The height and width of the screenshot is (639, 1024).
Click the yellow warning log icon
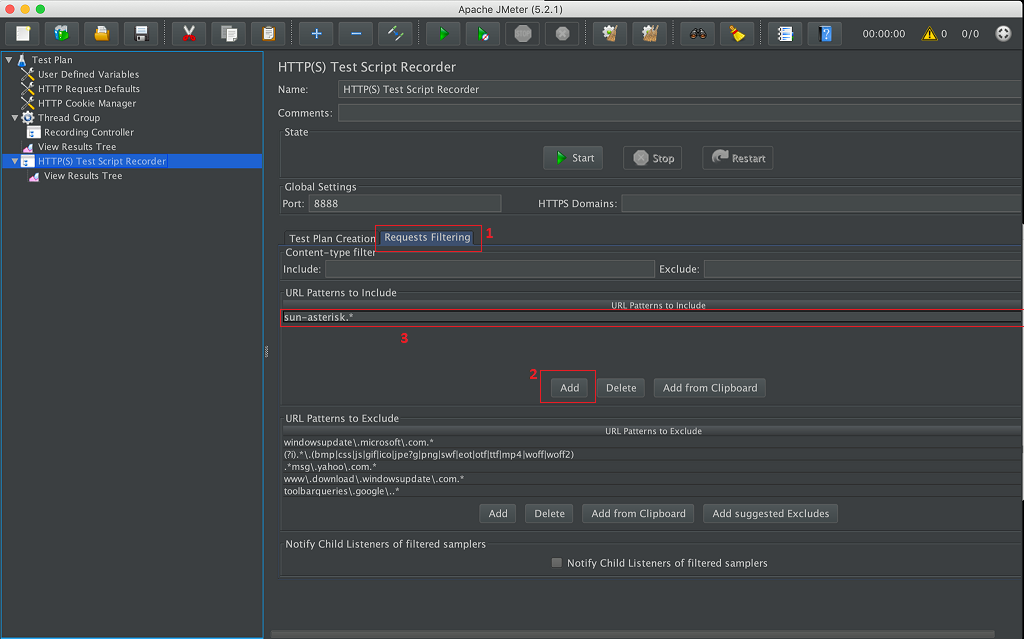pyautogui.click(x=929, y=33)
